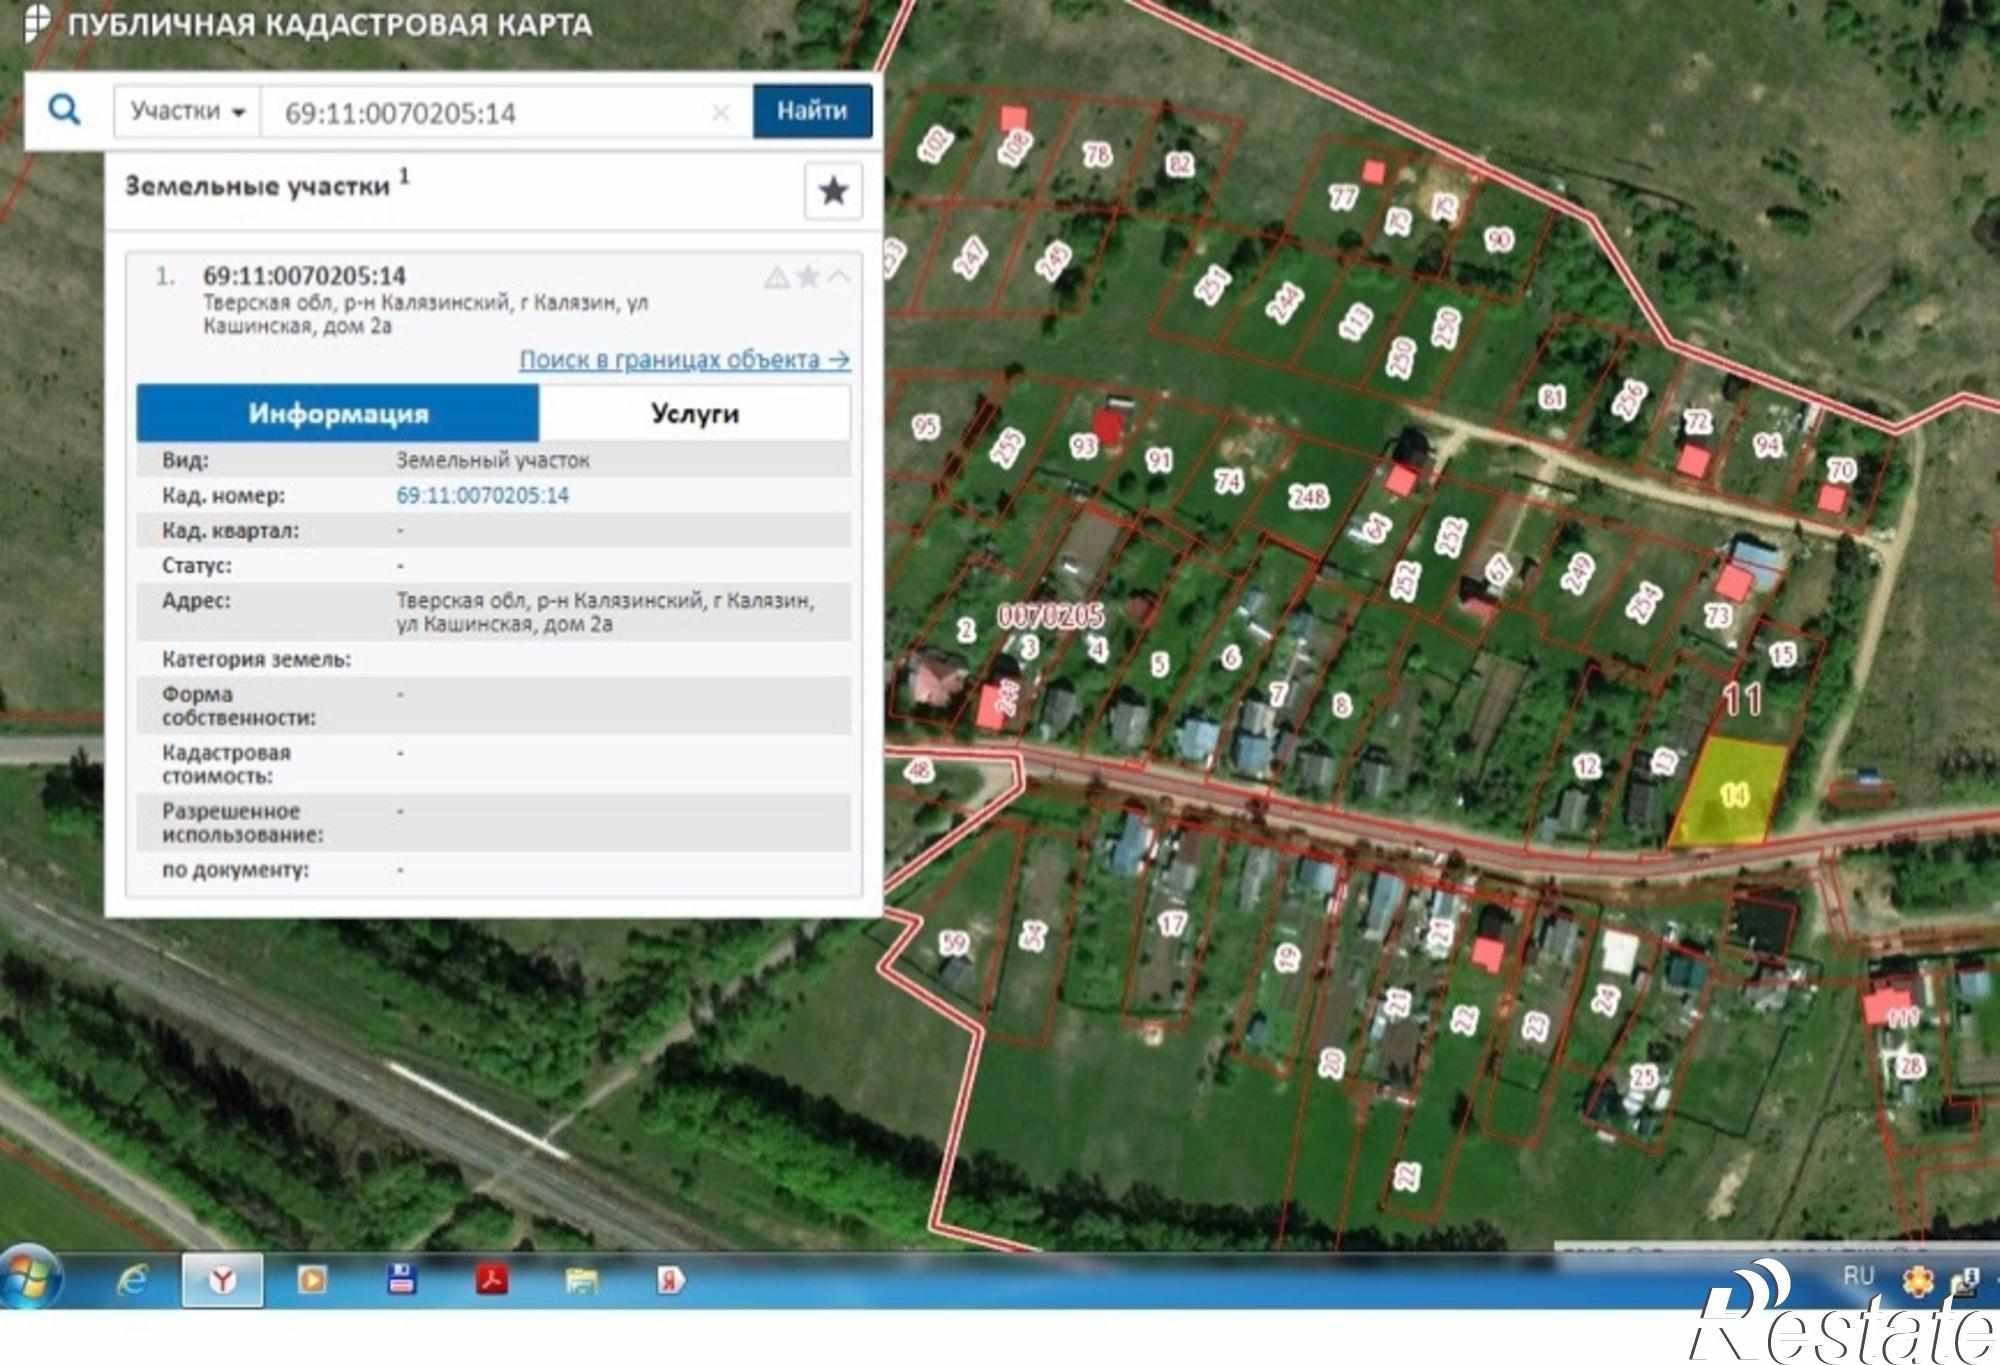Click parcel labeled 59 on map
Image resolution: width=2000 pixels, height=1365 pixels.
[x=954, y=942]
